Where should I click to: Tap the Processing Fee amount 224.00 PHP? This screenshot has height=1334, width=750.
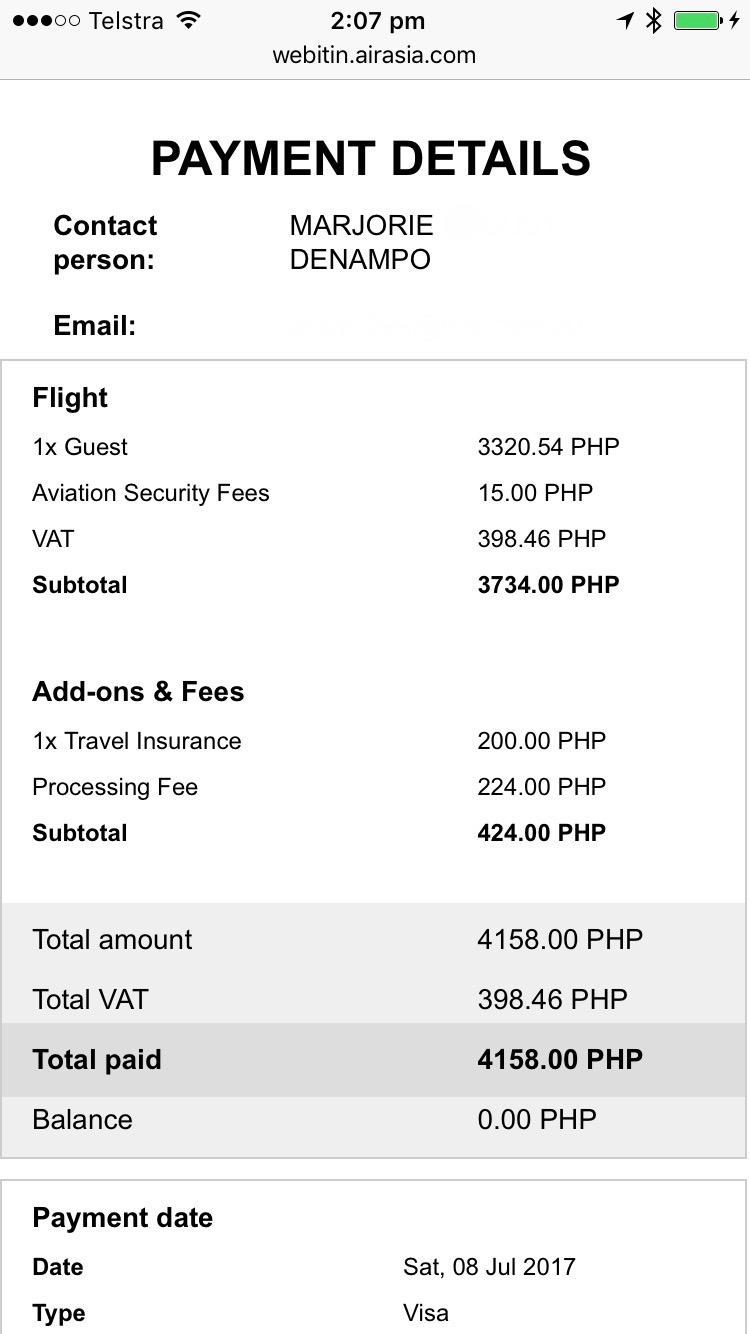tap(542, 787)
